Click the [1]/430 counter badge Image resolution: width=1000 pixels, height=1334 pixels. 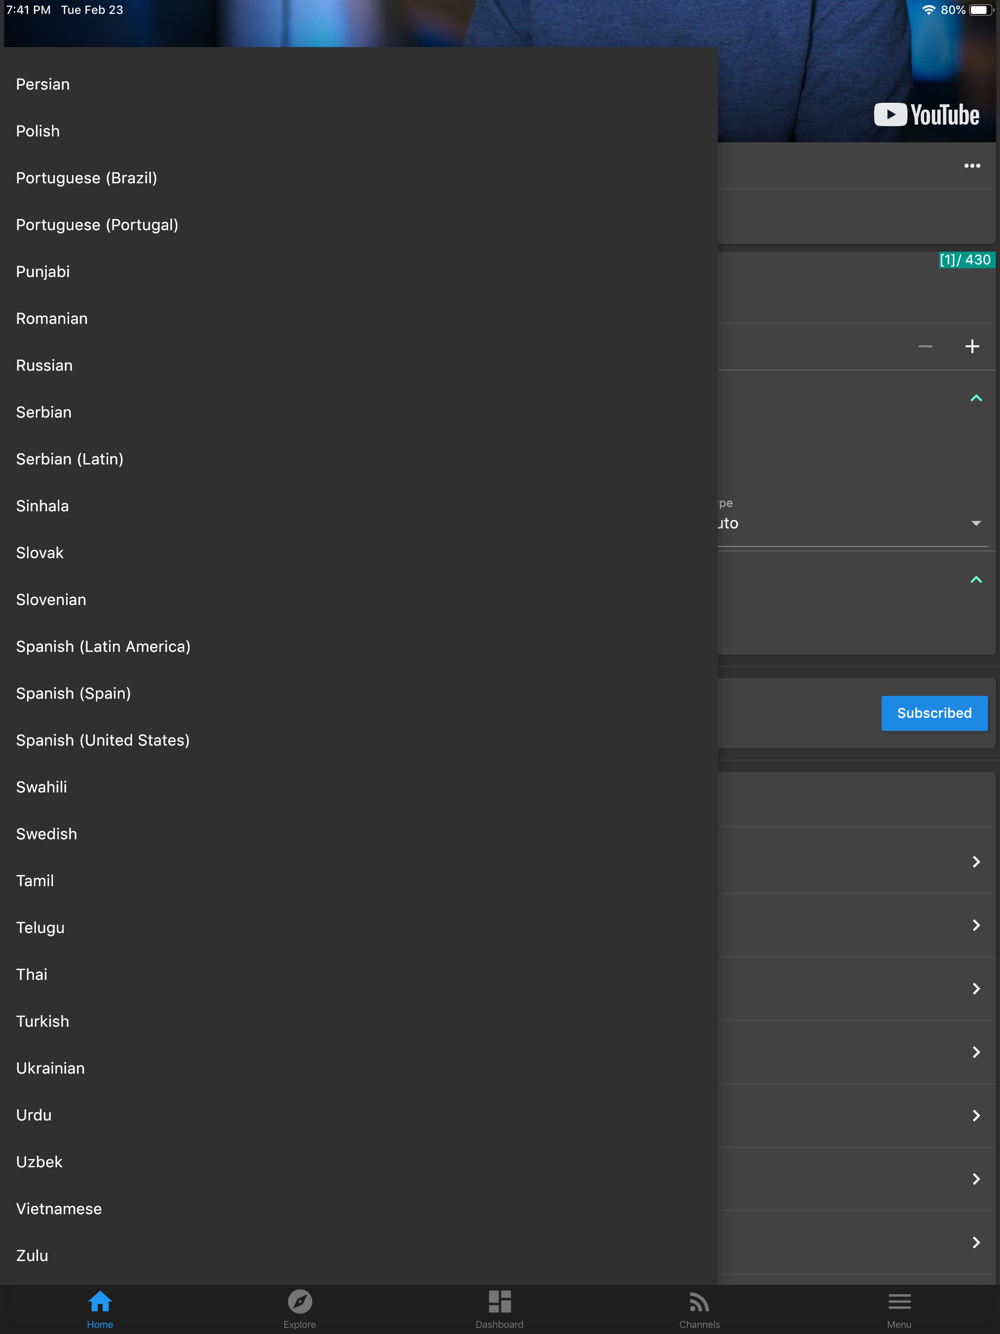point(965,260)
